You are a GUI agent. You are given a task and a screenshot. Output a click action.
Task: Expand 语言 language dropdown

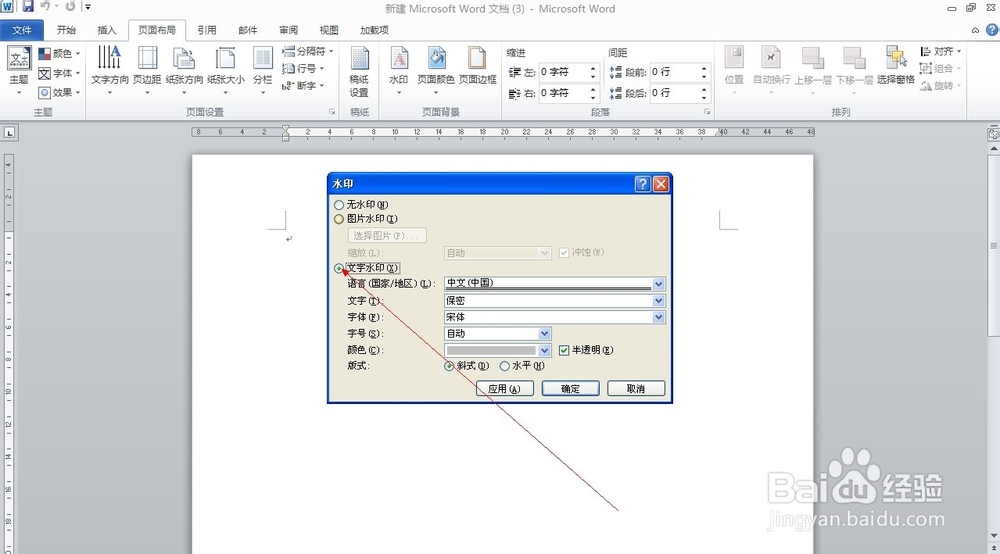pos(659,284)
